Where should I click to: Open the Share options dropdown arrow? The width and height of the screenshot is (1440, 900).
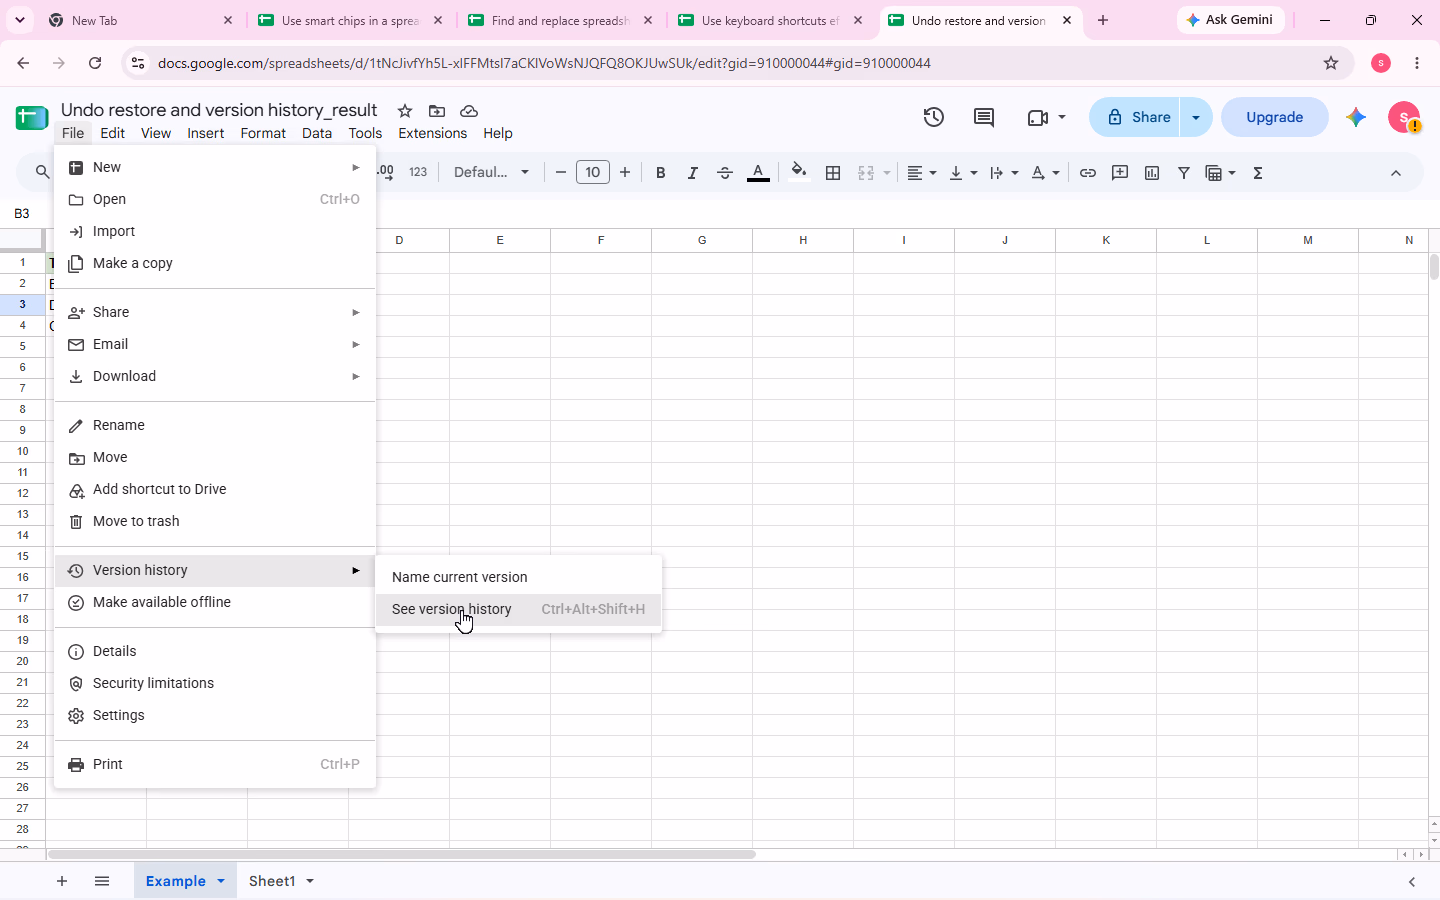[x=1196, y=117]
